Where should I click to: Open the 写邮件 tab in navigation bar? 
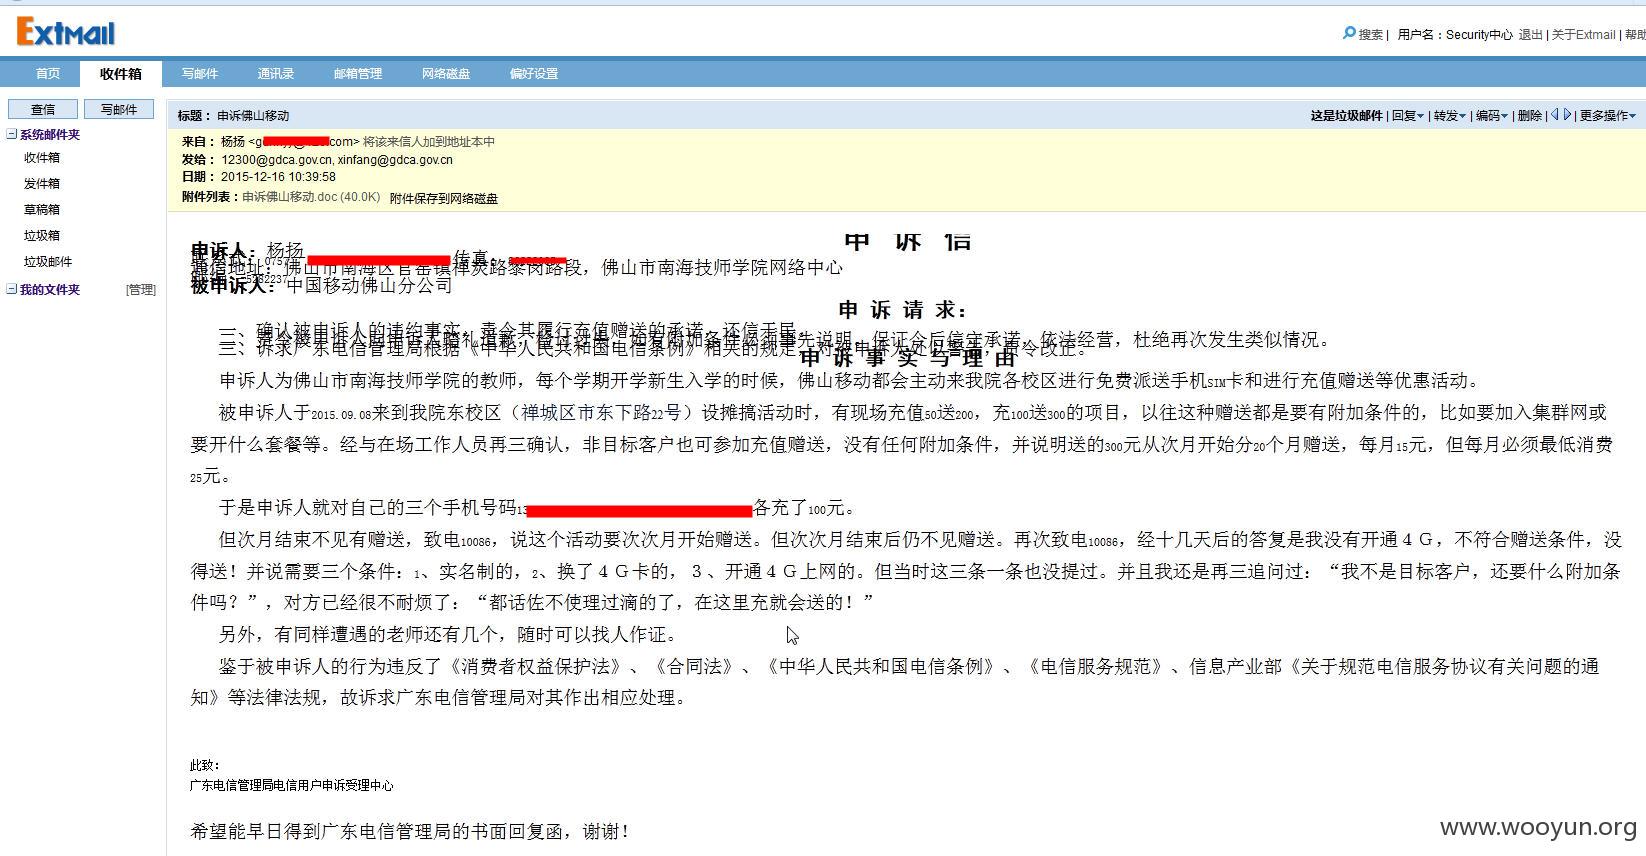pyautogui.click(x=200, y=73)
